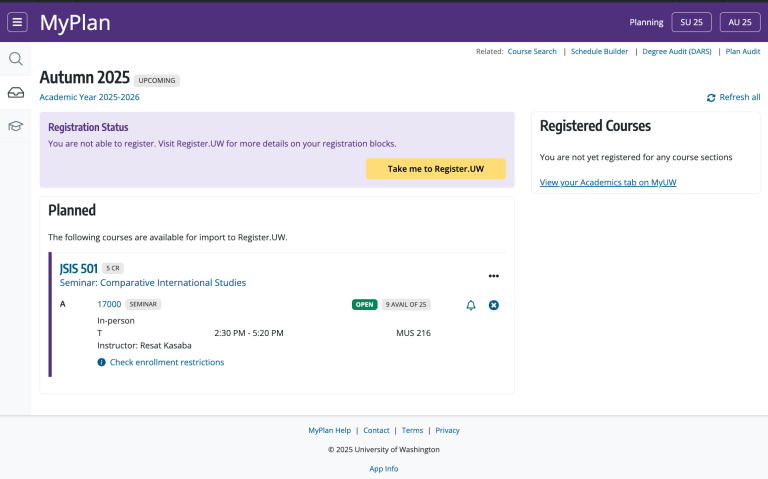Viewport: 768px width, 479px height.
Task: Click the SEMINAR section type badge
Action: (x=143, y=304)
